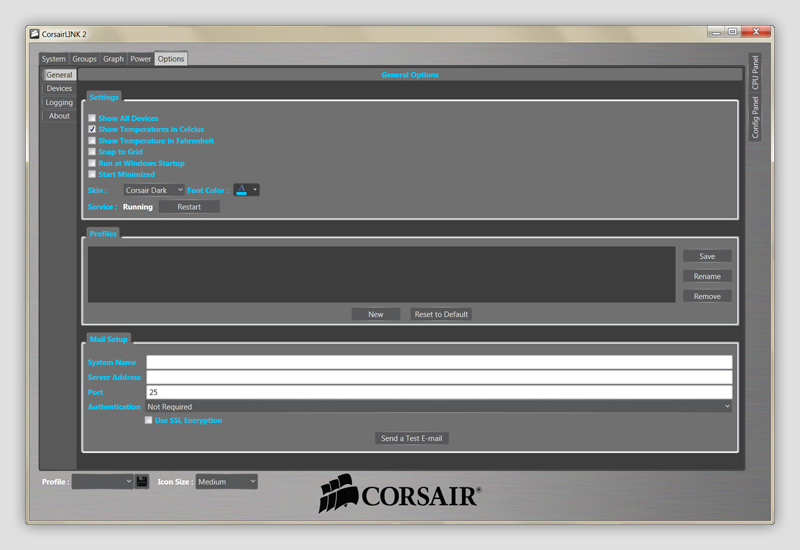
Task: Click the System Name input field
Action: click(x=439, y=362)
